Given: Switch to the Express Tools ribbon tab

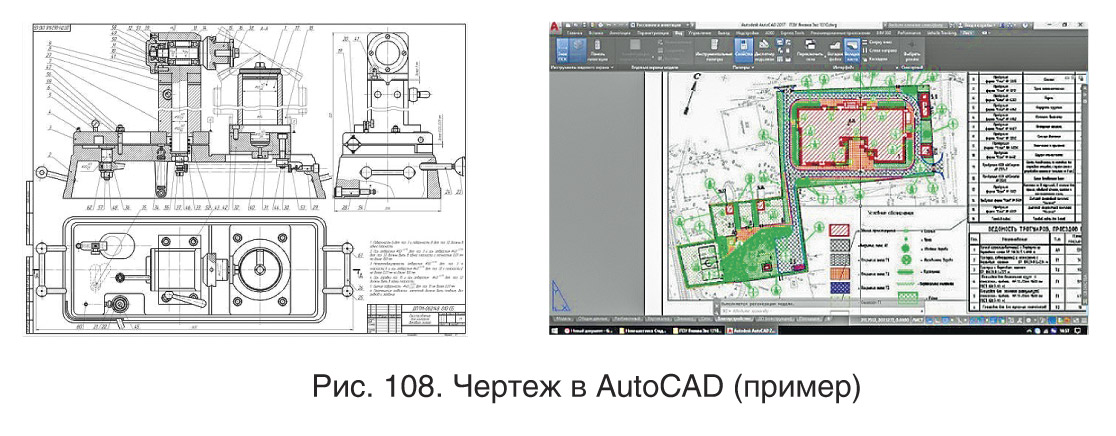Looking at the screenshot, I should (792, 33).
